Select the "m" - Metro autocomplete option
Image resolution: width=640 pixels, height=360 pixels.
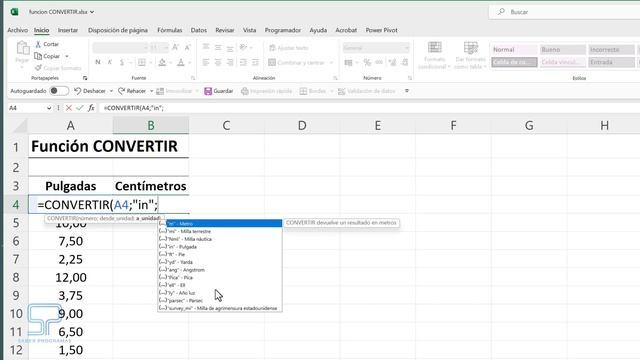coord(220,224)
